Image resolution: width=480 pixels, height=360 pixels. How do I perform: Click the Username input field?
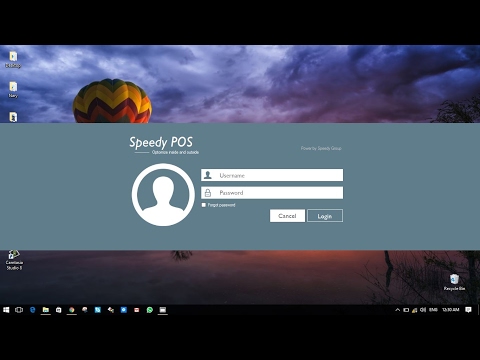(x=272, y=175)
